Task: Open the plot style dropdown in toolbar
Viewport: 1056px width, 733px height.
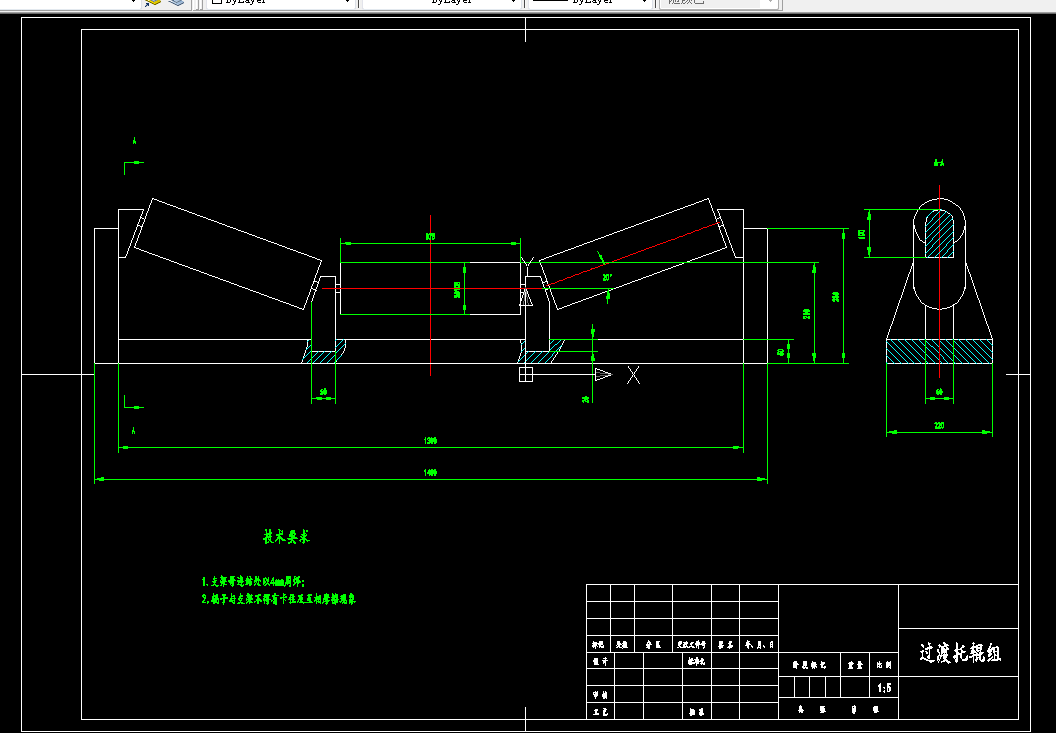Action: [718, 2]
